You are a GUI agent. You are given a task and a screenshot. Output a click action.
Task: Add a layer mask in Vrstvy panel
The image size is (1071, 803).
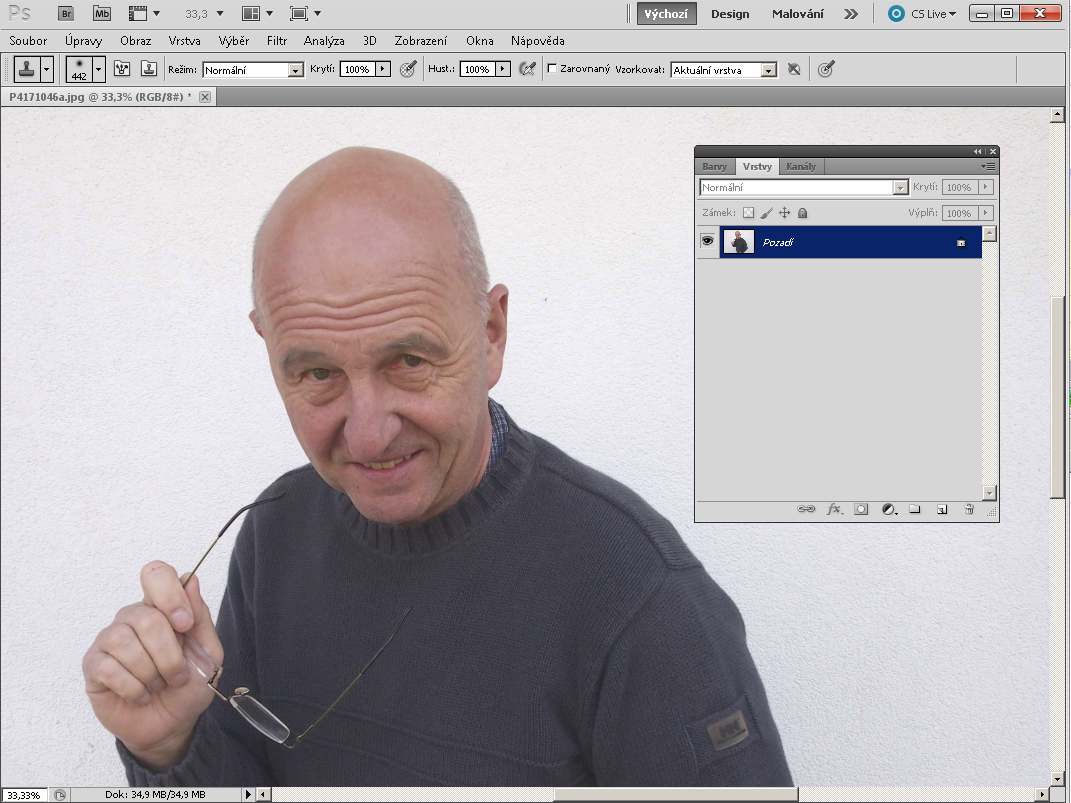pyautogui.click(x=861, y=509)
